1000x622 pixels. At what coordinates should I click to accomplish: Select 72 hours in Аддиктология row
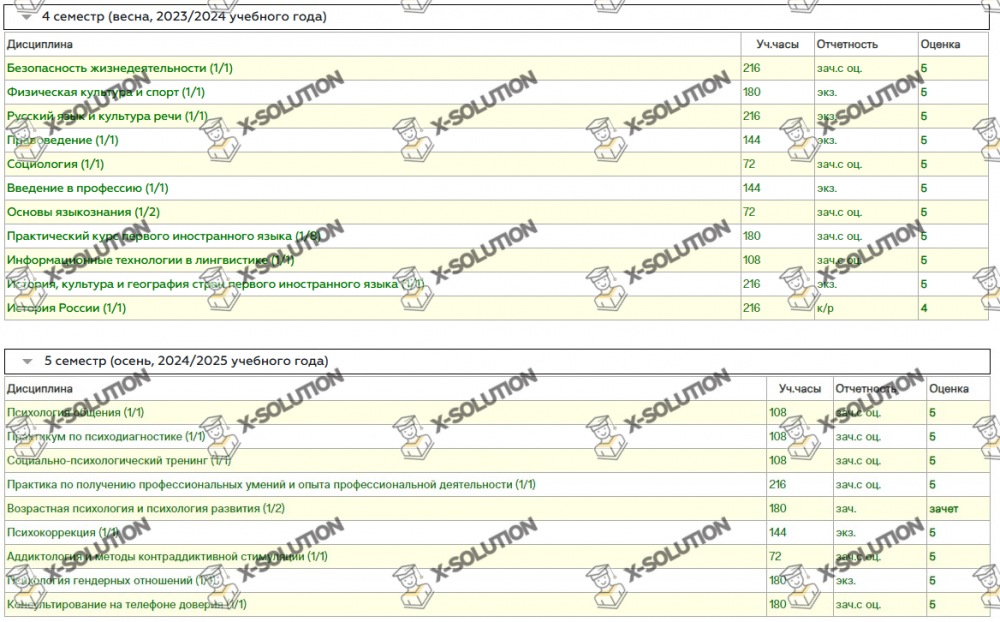click(x=775, y=556)
